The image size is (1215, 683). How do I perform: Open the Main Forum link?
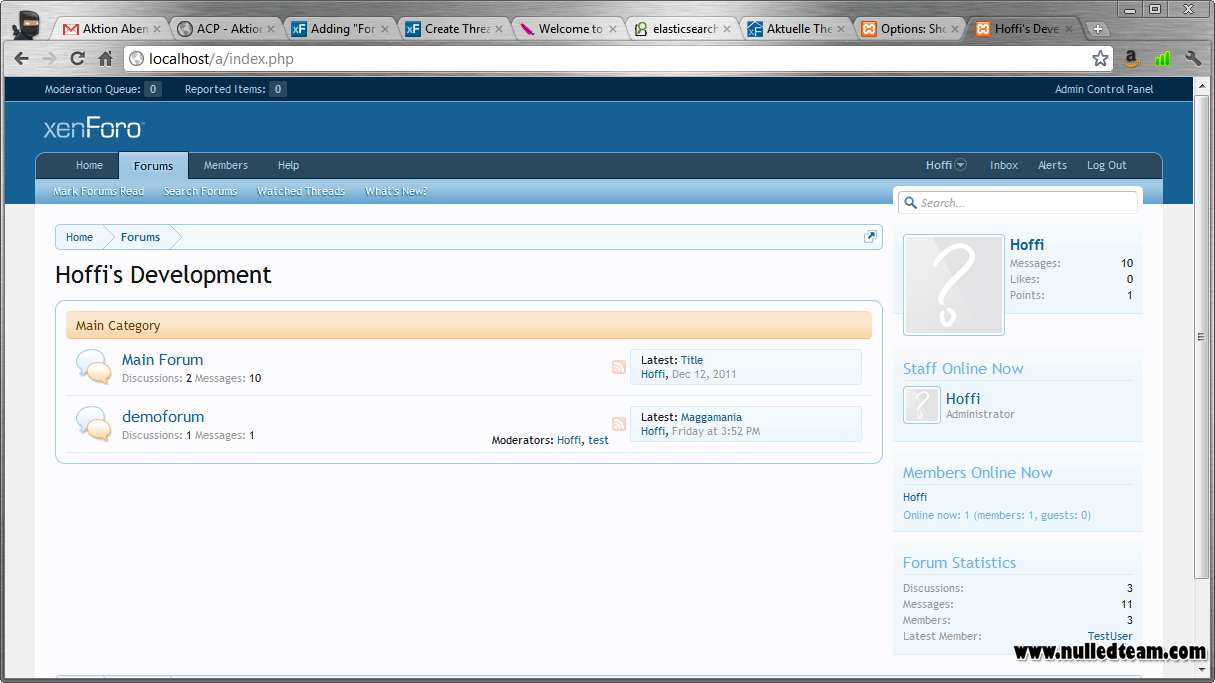[162, 359]
